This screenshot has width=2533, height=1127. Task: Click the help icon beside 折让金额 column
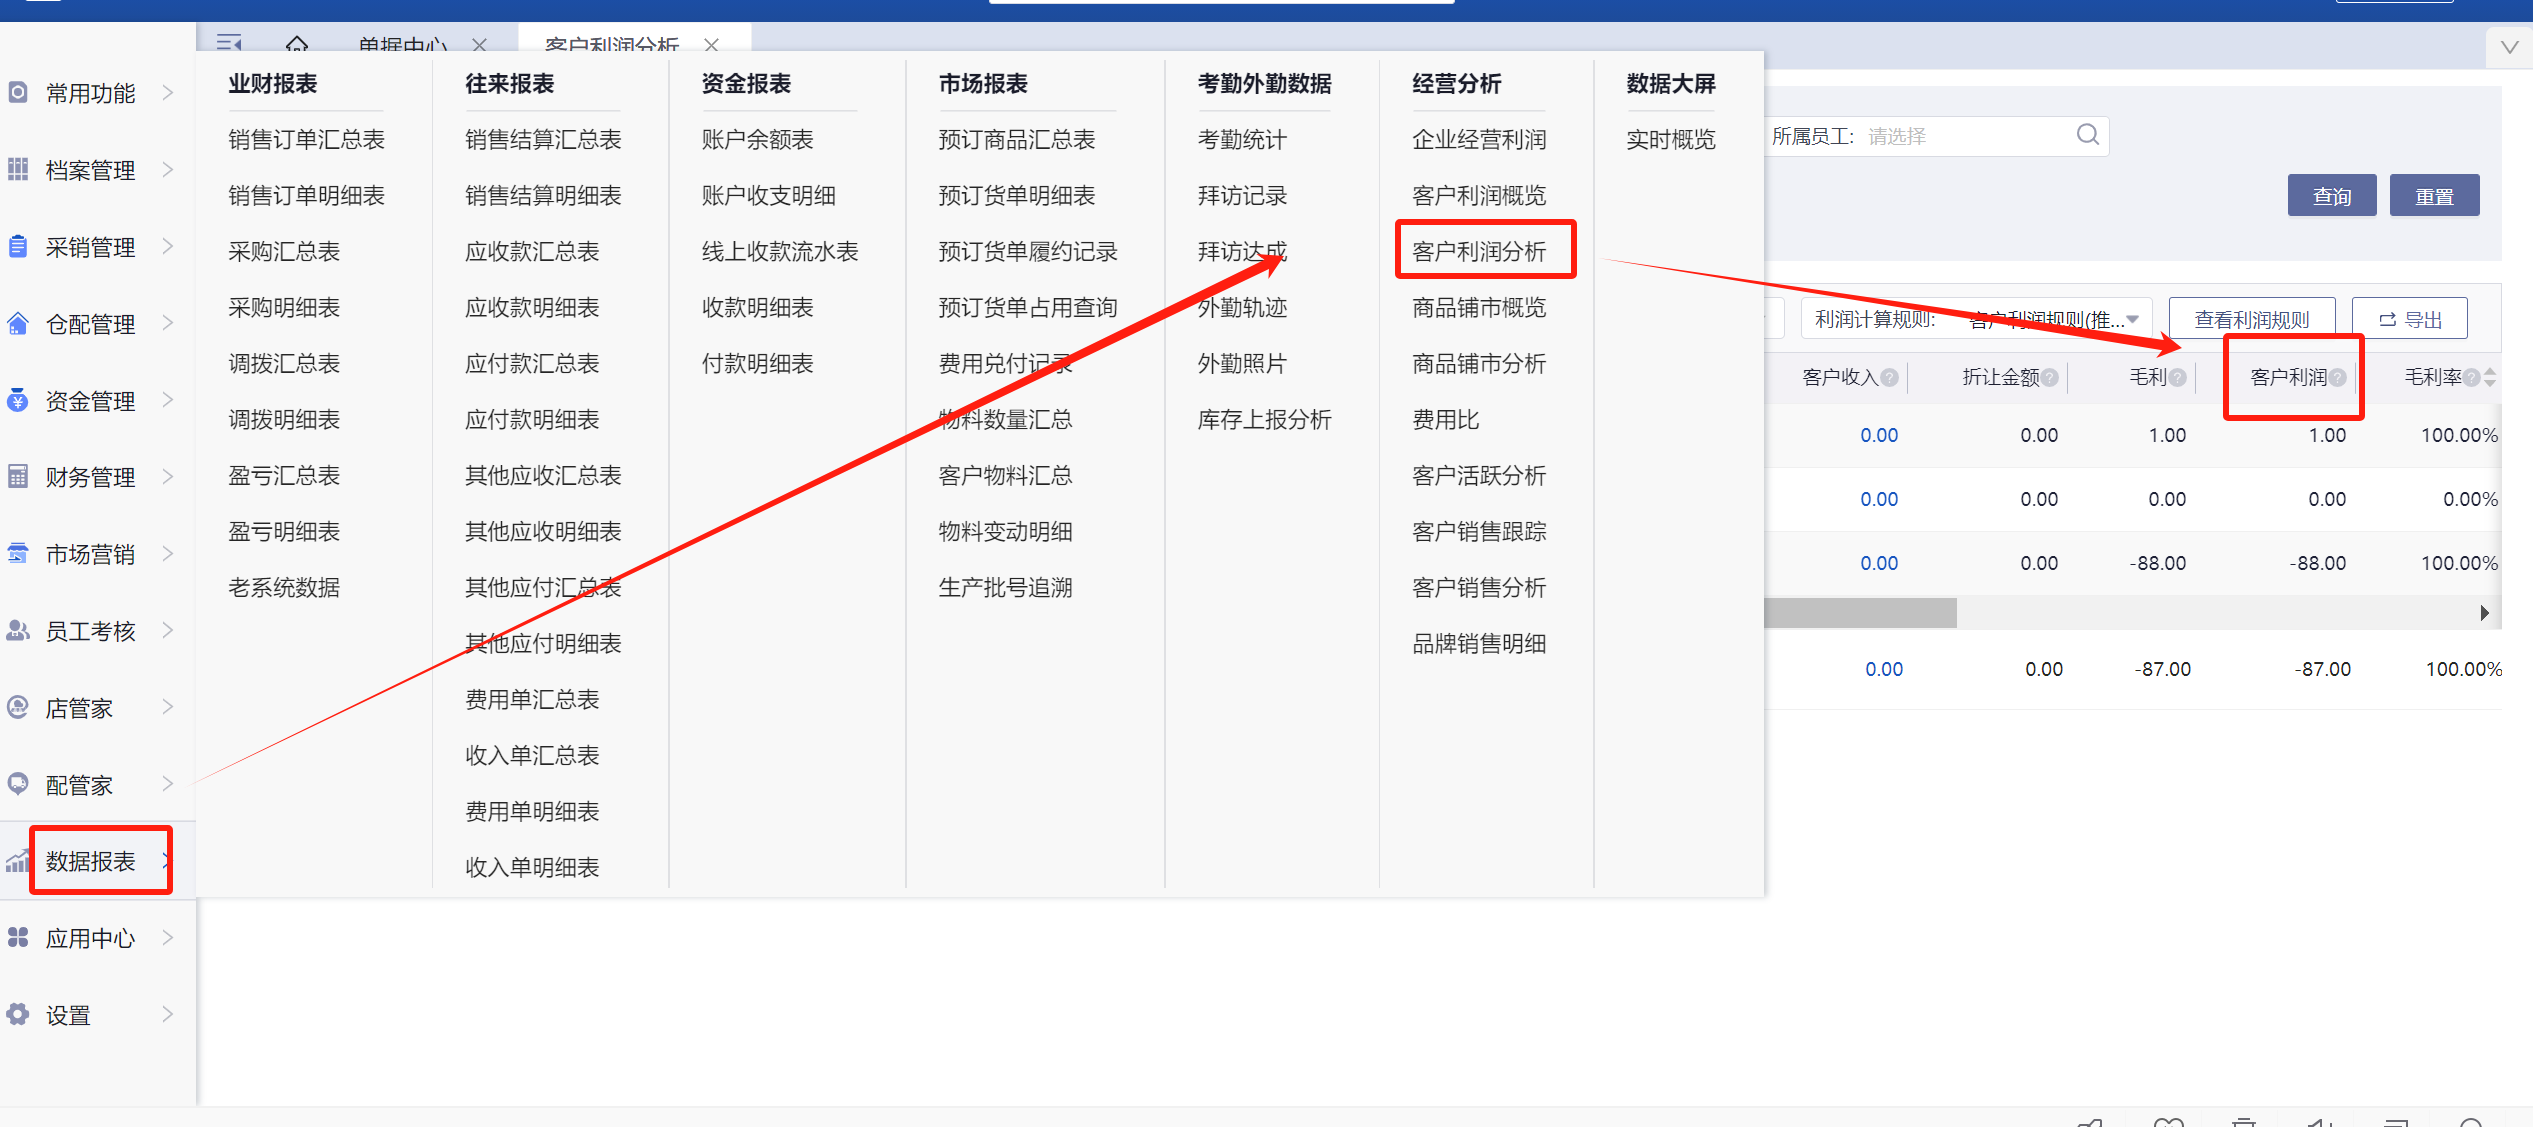pos(2050,378)
